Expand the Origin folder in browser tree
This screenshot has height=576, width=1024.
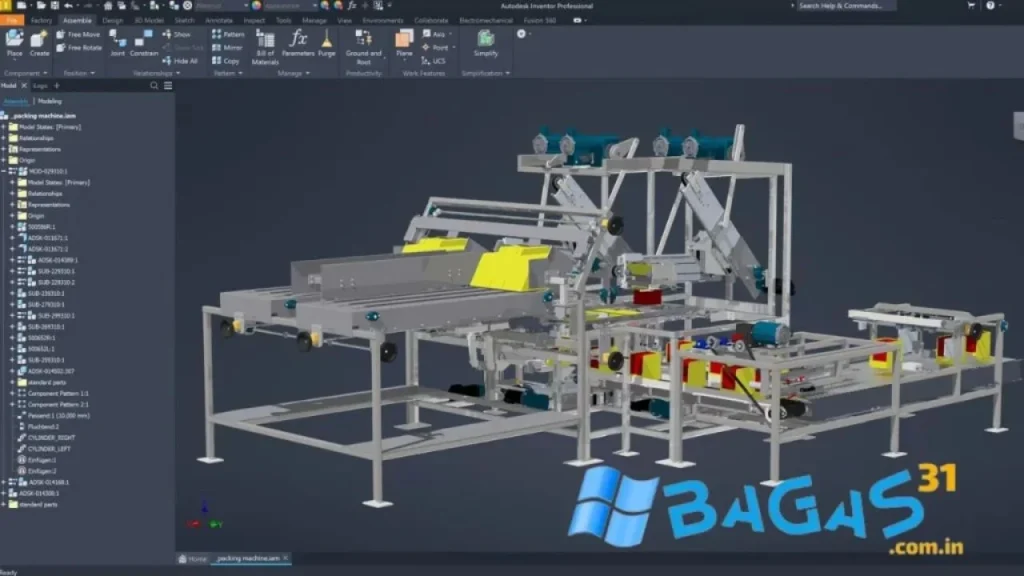tap(3, 160)
